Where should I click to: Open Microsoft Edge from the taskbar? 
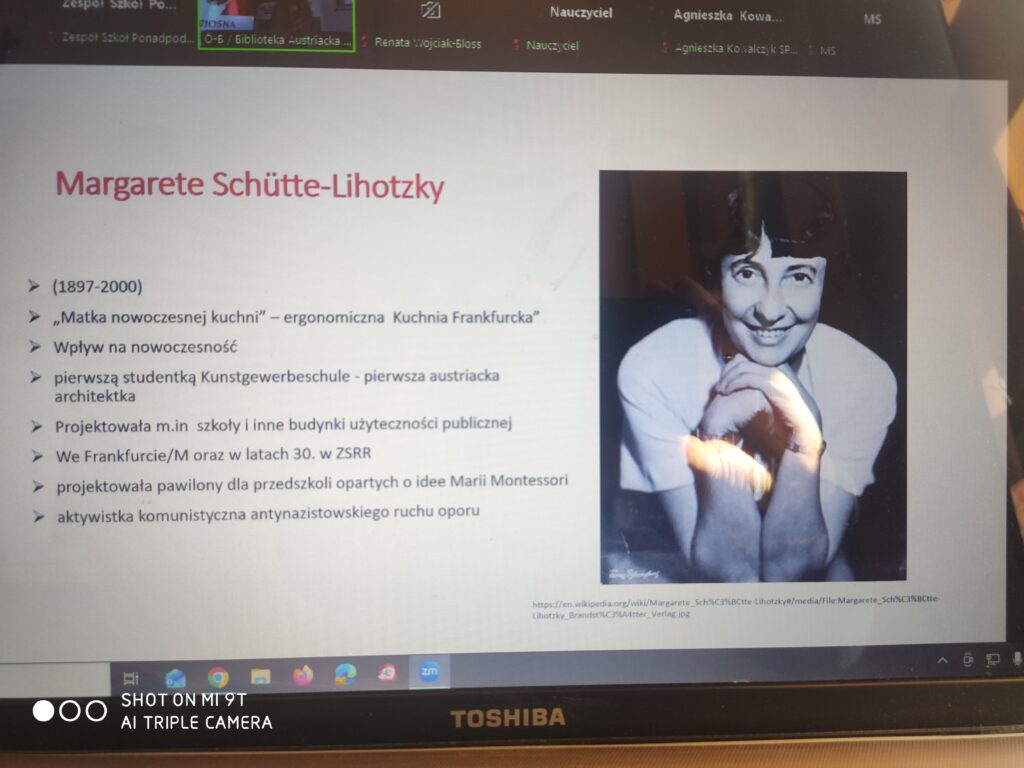coord(345,675)
